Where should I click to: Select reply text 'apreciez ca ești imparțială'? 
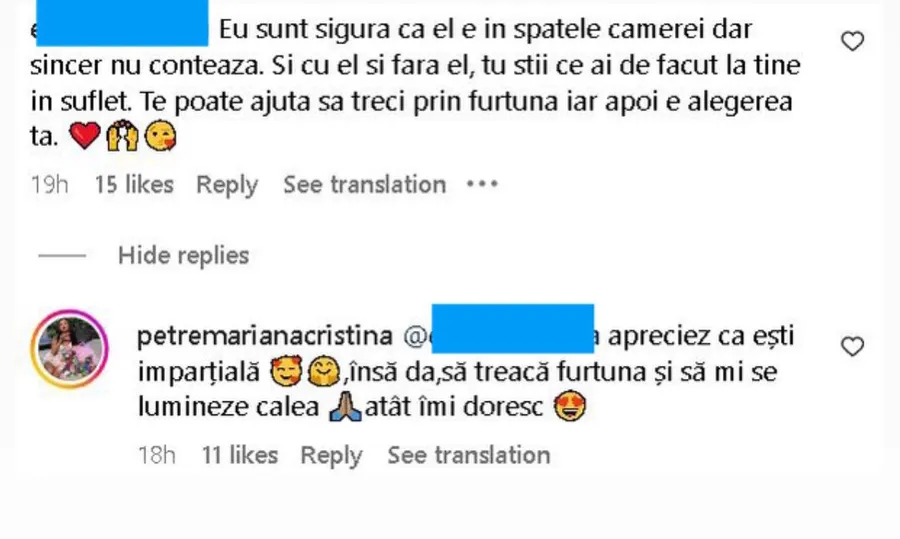pyautogui.click(x=466, y=354)
